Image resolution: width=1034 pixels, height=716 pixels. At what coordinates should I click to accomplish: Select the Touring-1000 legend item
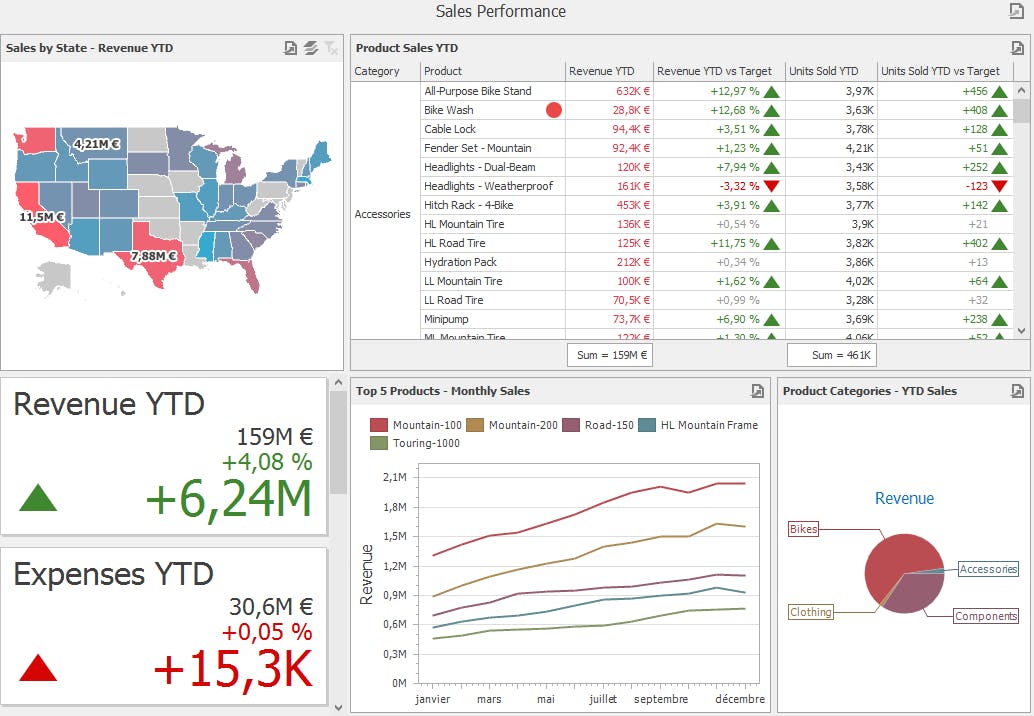pos(415,443)
